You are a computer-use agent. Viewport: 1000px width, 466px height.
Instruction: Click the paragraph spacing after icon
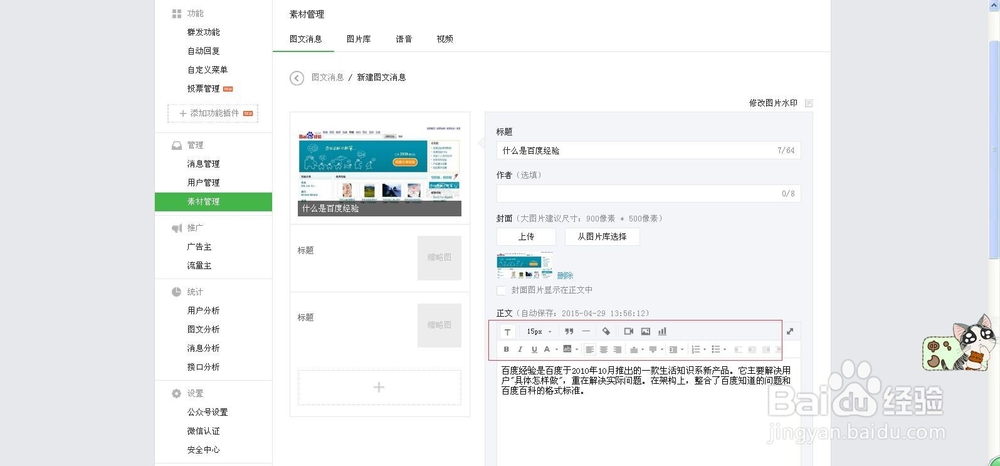pos(653,349)
